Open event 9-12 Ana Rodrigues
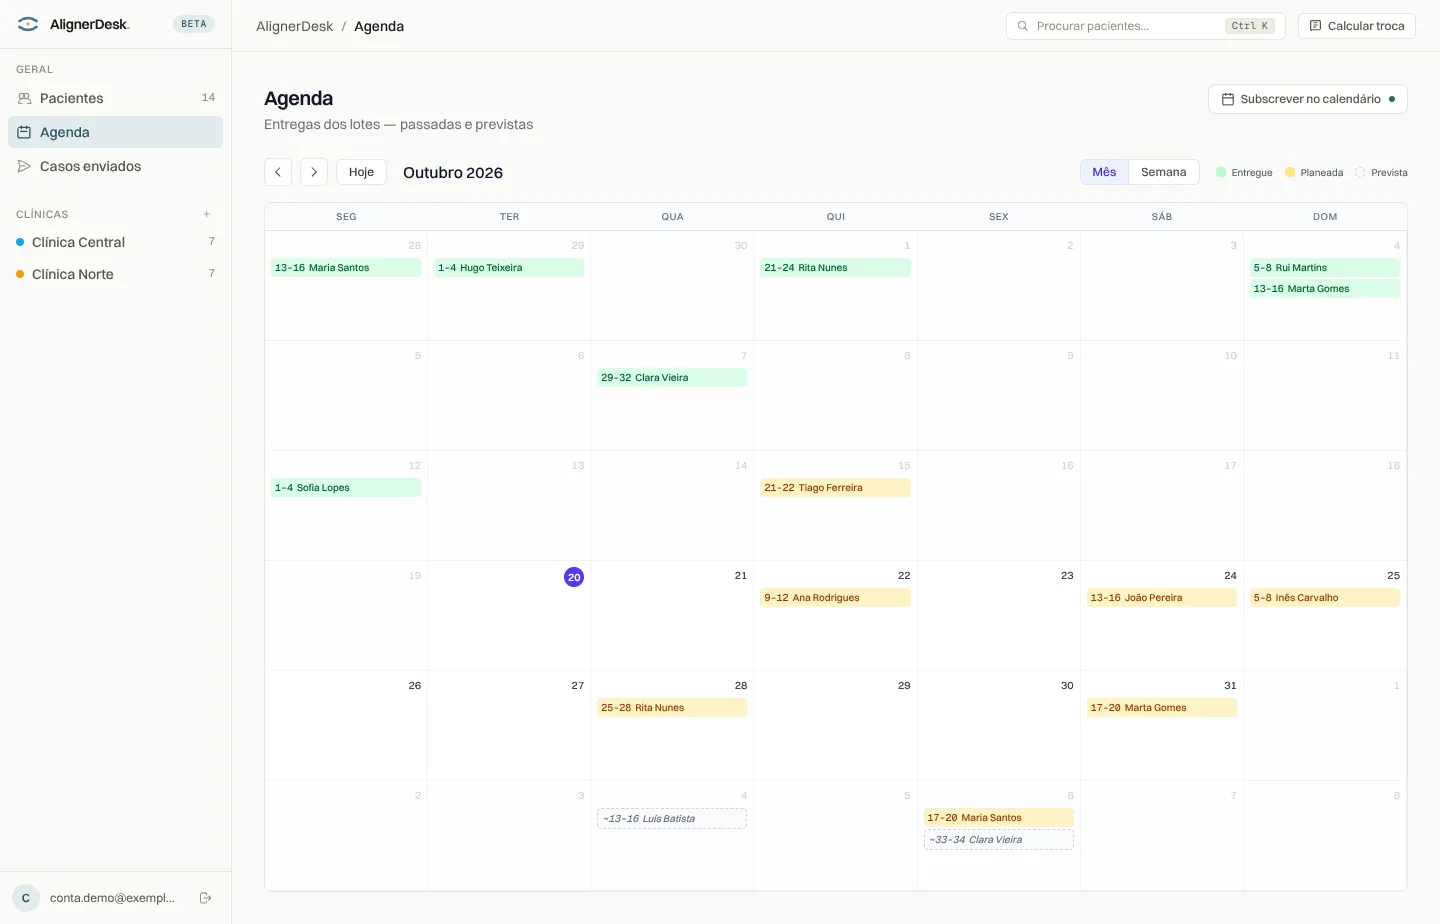The image size is (1440, 924). click(835, 598)
